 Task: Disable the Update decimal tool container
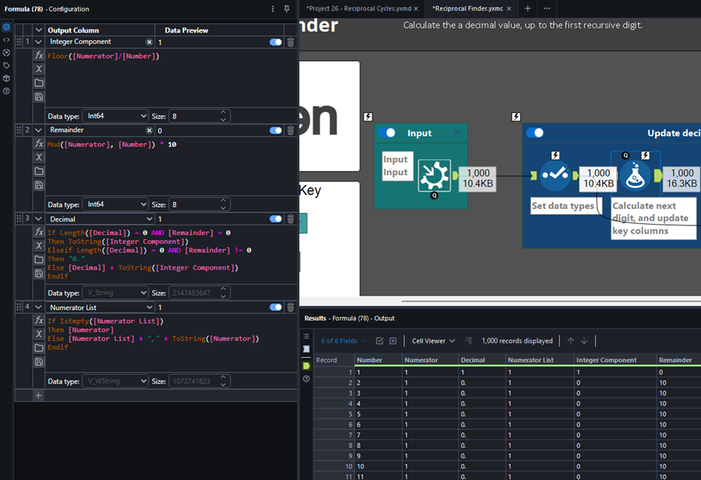coord(535,133)
